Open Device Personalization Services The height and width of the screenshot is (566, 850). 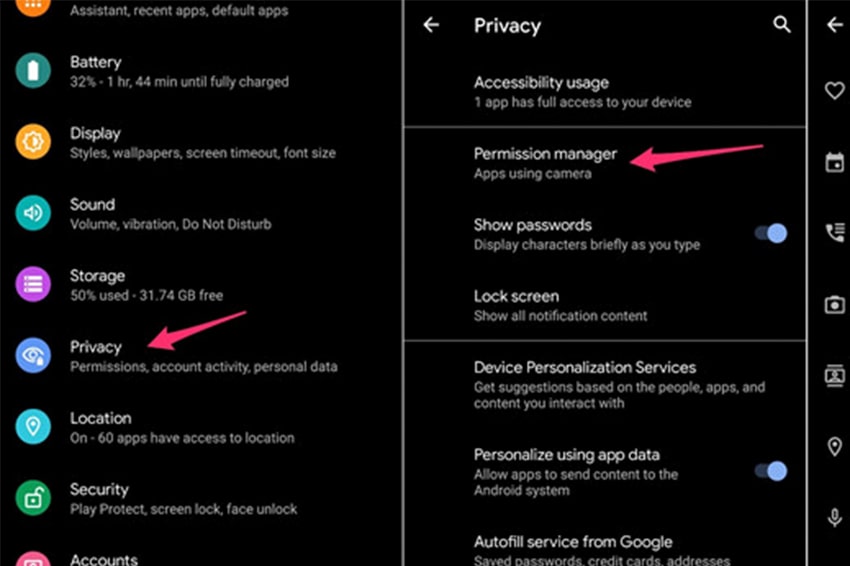point(605,385)
